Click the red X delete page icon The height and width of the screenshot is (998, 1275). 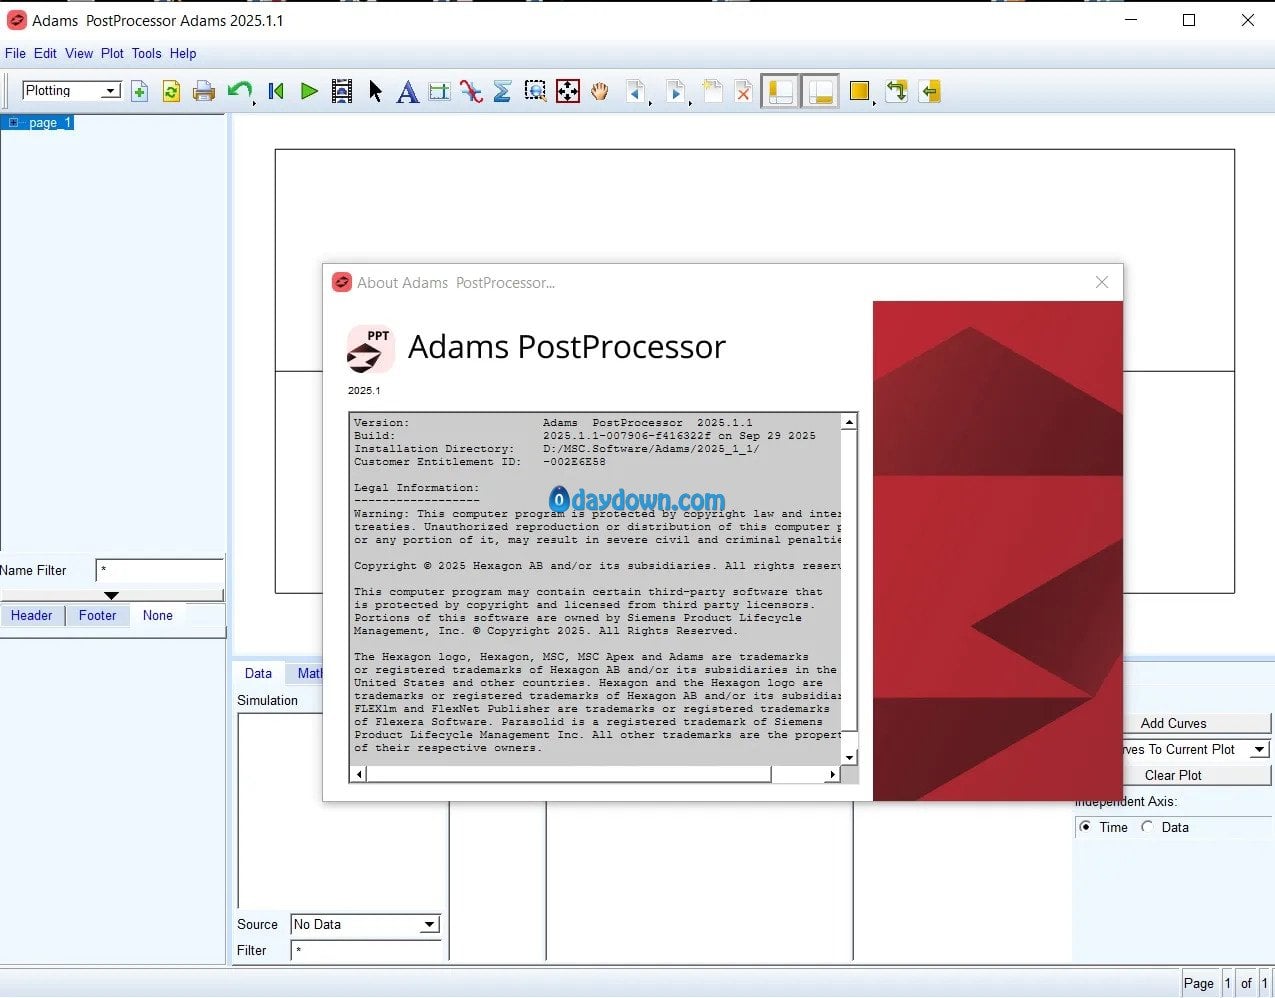pos(743,92)
